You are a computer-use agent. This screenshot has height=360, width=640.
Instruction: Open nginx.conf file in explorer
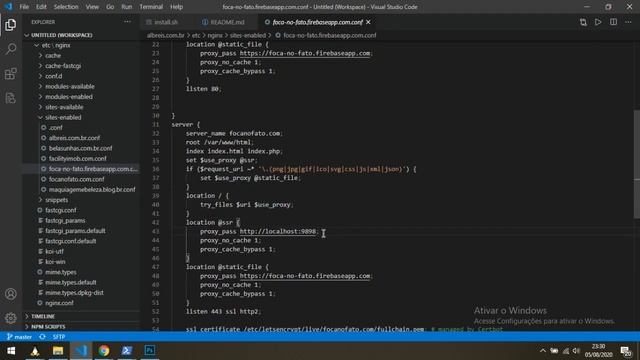(x=59, y=303)
